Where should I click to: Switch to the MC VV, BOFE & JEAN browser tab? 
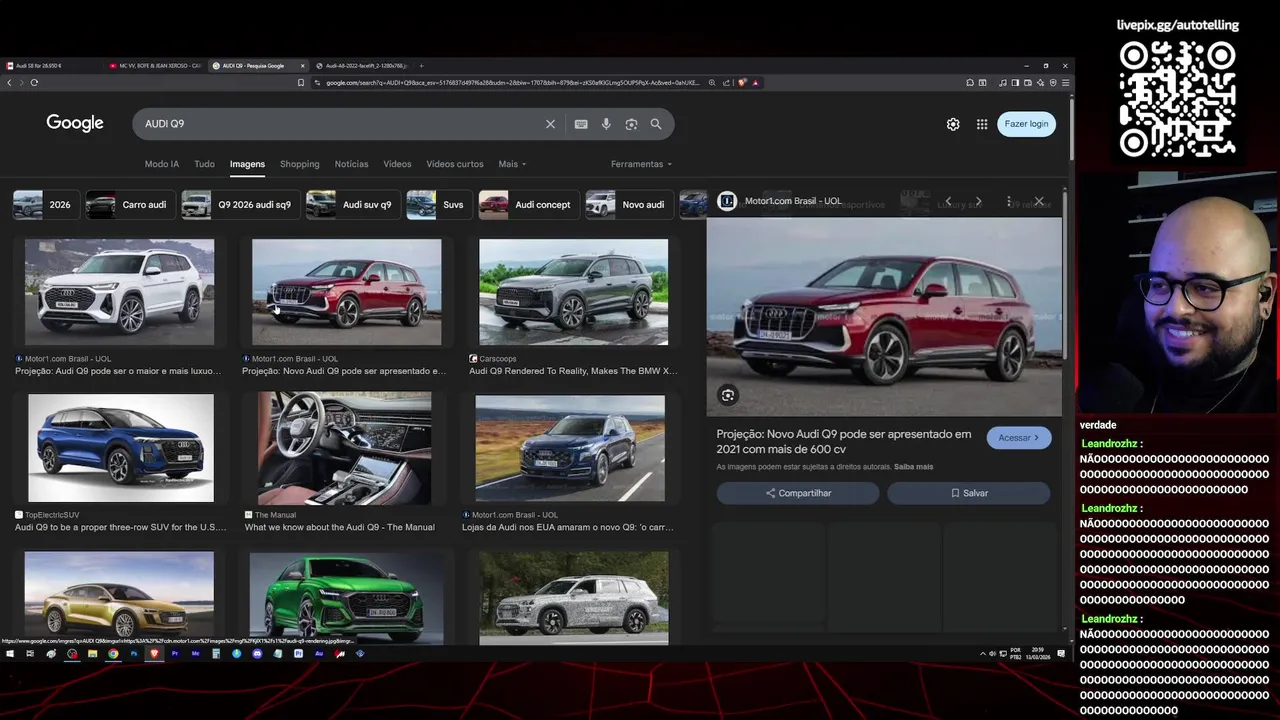tap(157, 66)
